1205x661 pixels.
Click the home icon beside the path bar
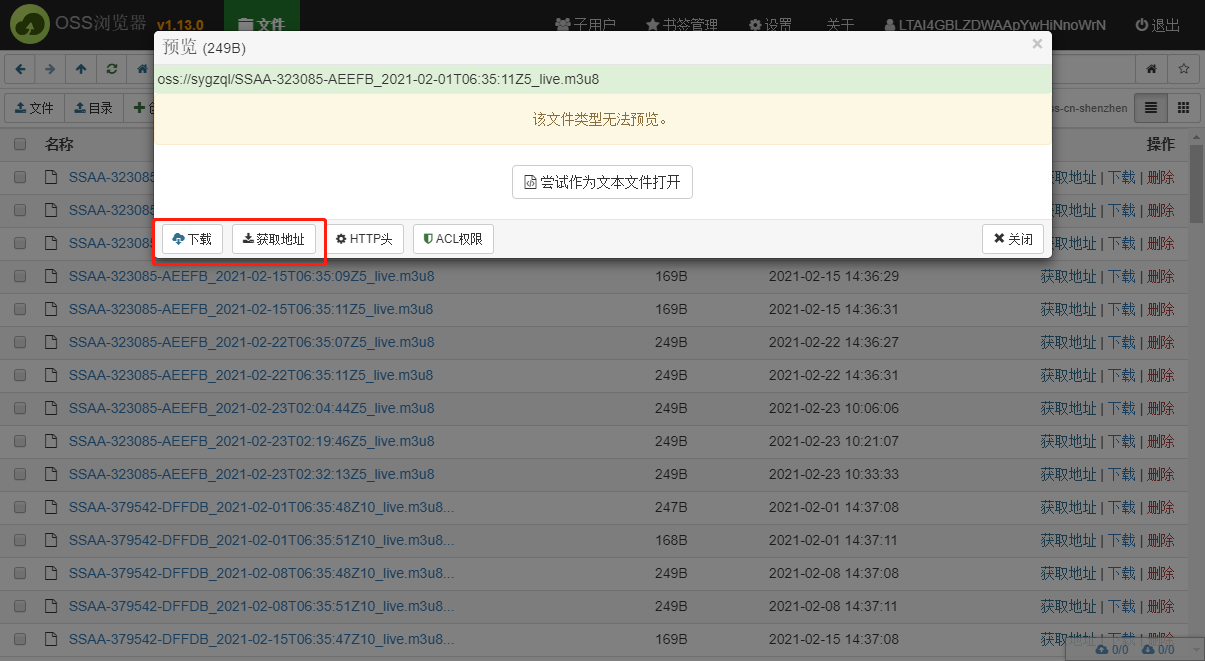(1151, 69)
